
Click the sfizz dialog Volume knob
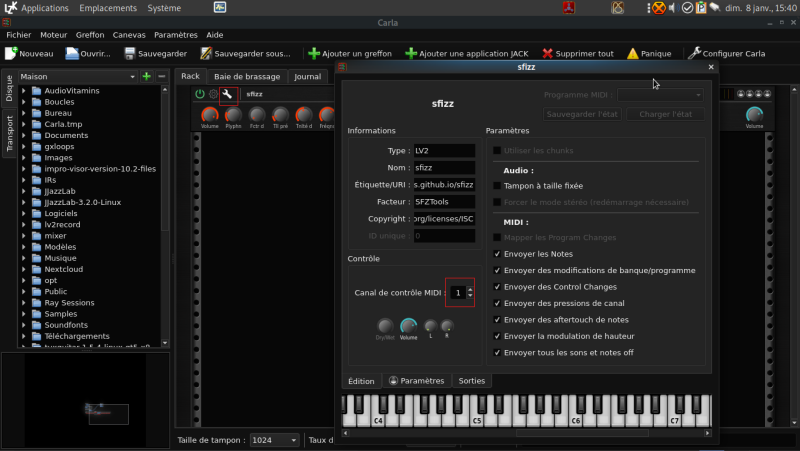click(x=409, y=325)
